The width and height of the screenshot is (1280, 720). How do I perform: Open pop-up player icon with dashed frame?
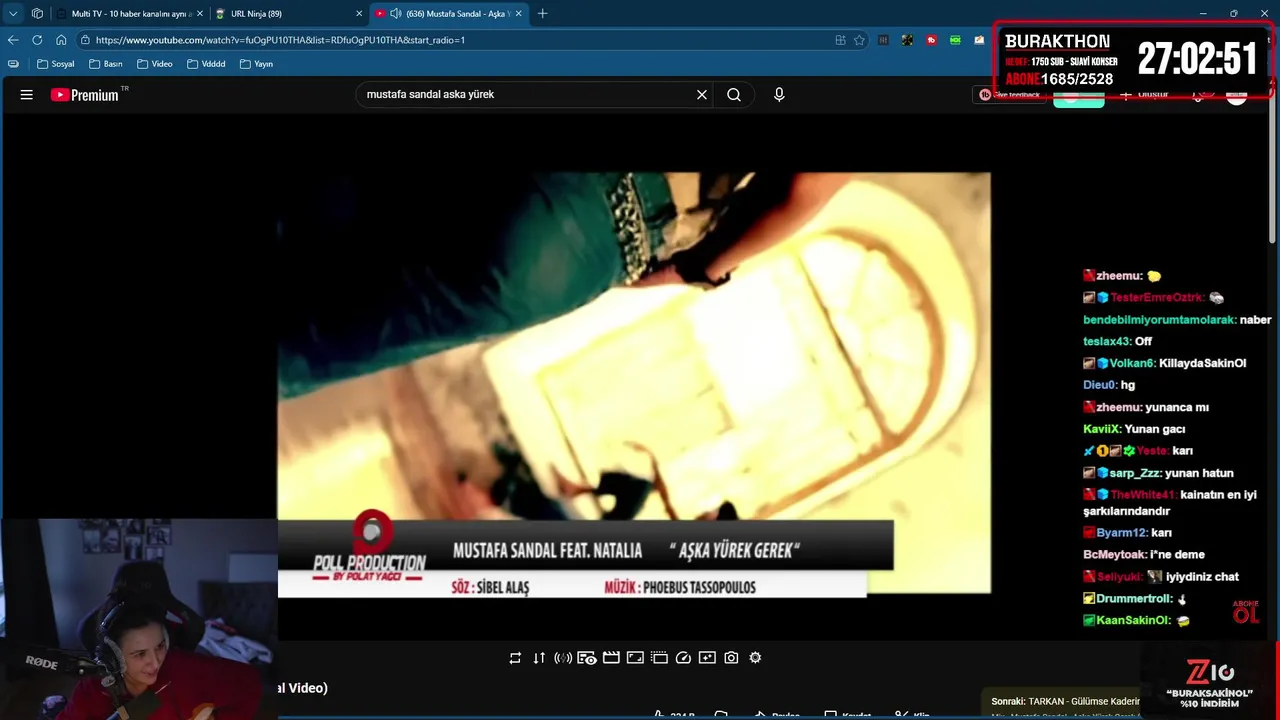point(659,658)
